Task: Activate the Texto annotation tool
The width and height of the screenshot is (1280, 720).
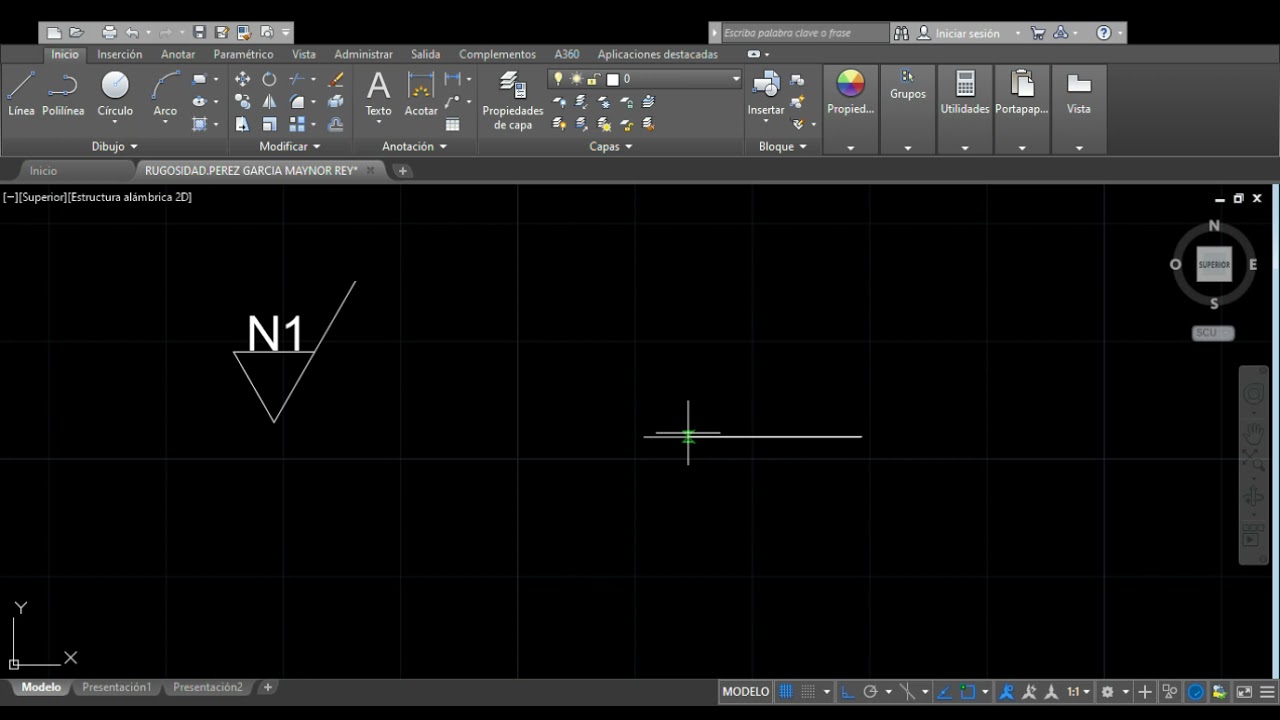Action: tap(378, 94)
